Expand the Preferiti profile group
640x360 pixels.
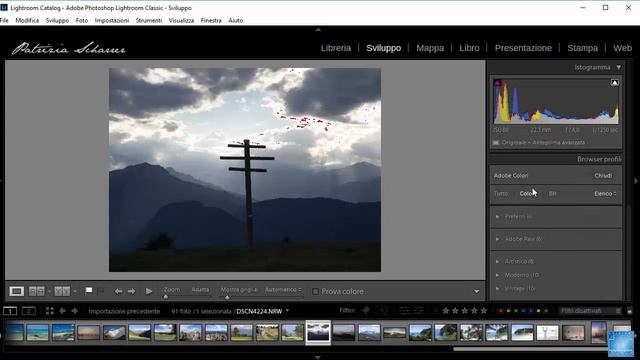[498, 216]
